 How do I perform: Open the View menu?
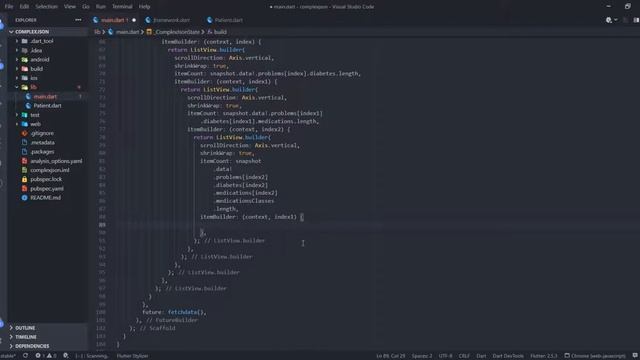click(70, 7)
